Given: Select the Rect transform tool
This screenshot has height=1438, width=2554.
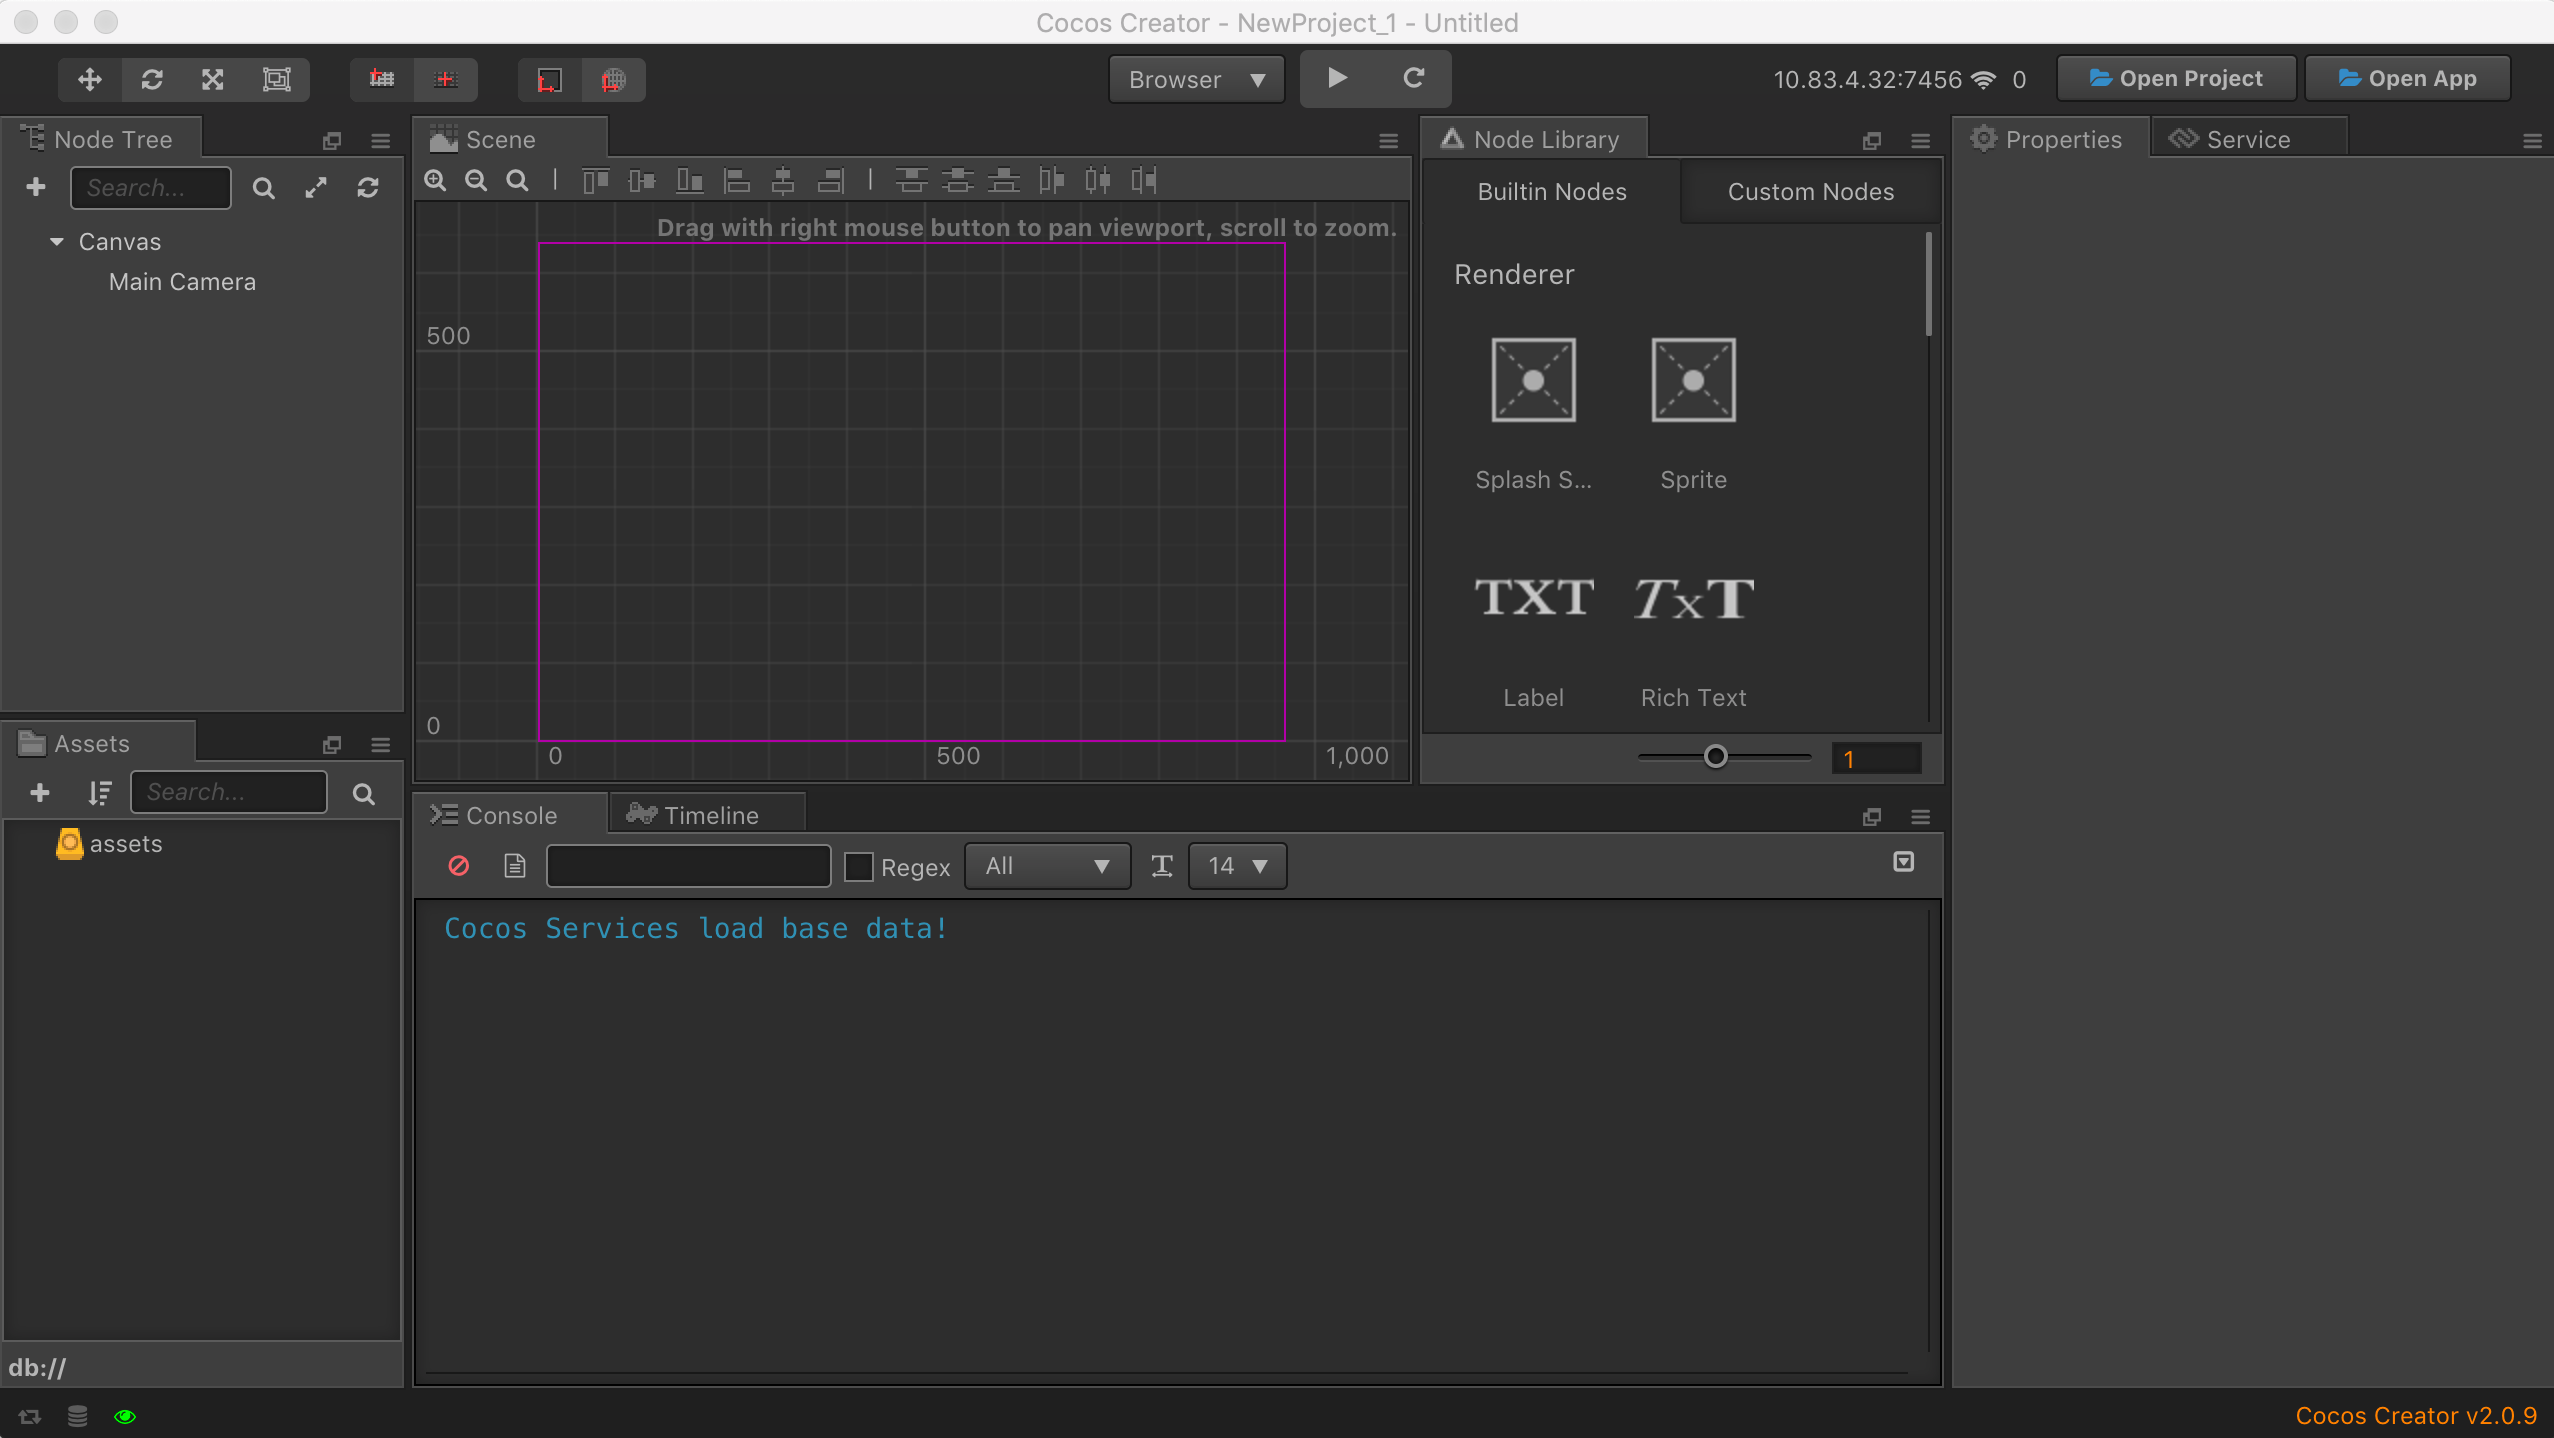Looking at the screenshot, I should pyautogui.click(x=276, y=80).
